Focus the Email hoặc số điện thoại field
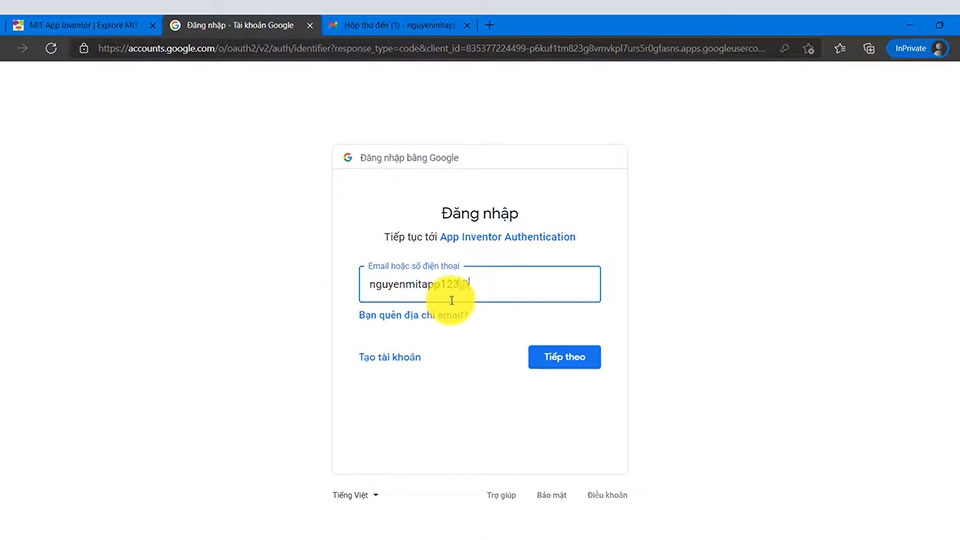Screen dimensions: 960x540 point(479,284)
